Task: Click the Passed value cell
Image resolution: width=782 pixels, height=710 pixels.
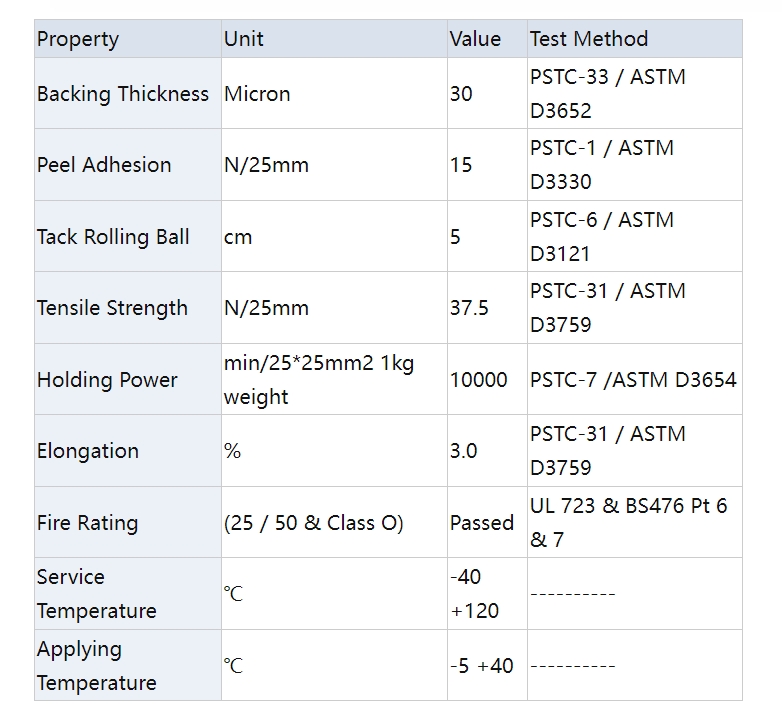Action: tap(481, 523)
